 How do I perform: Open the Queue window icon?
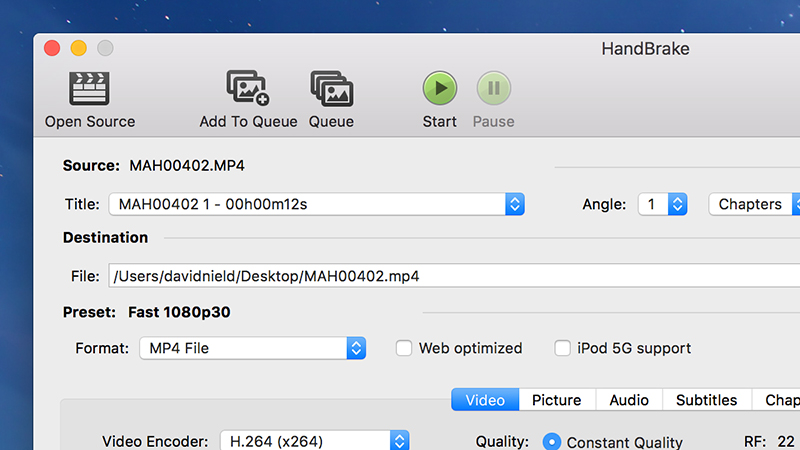point(332,88)
